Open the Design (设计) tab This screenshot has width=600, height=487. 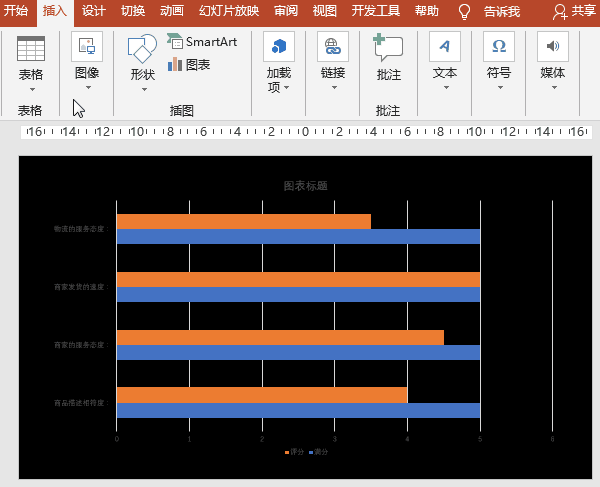tap(94, 11)
